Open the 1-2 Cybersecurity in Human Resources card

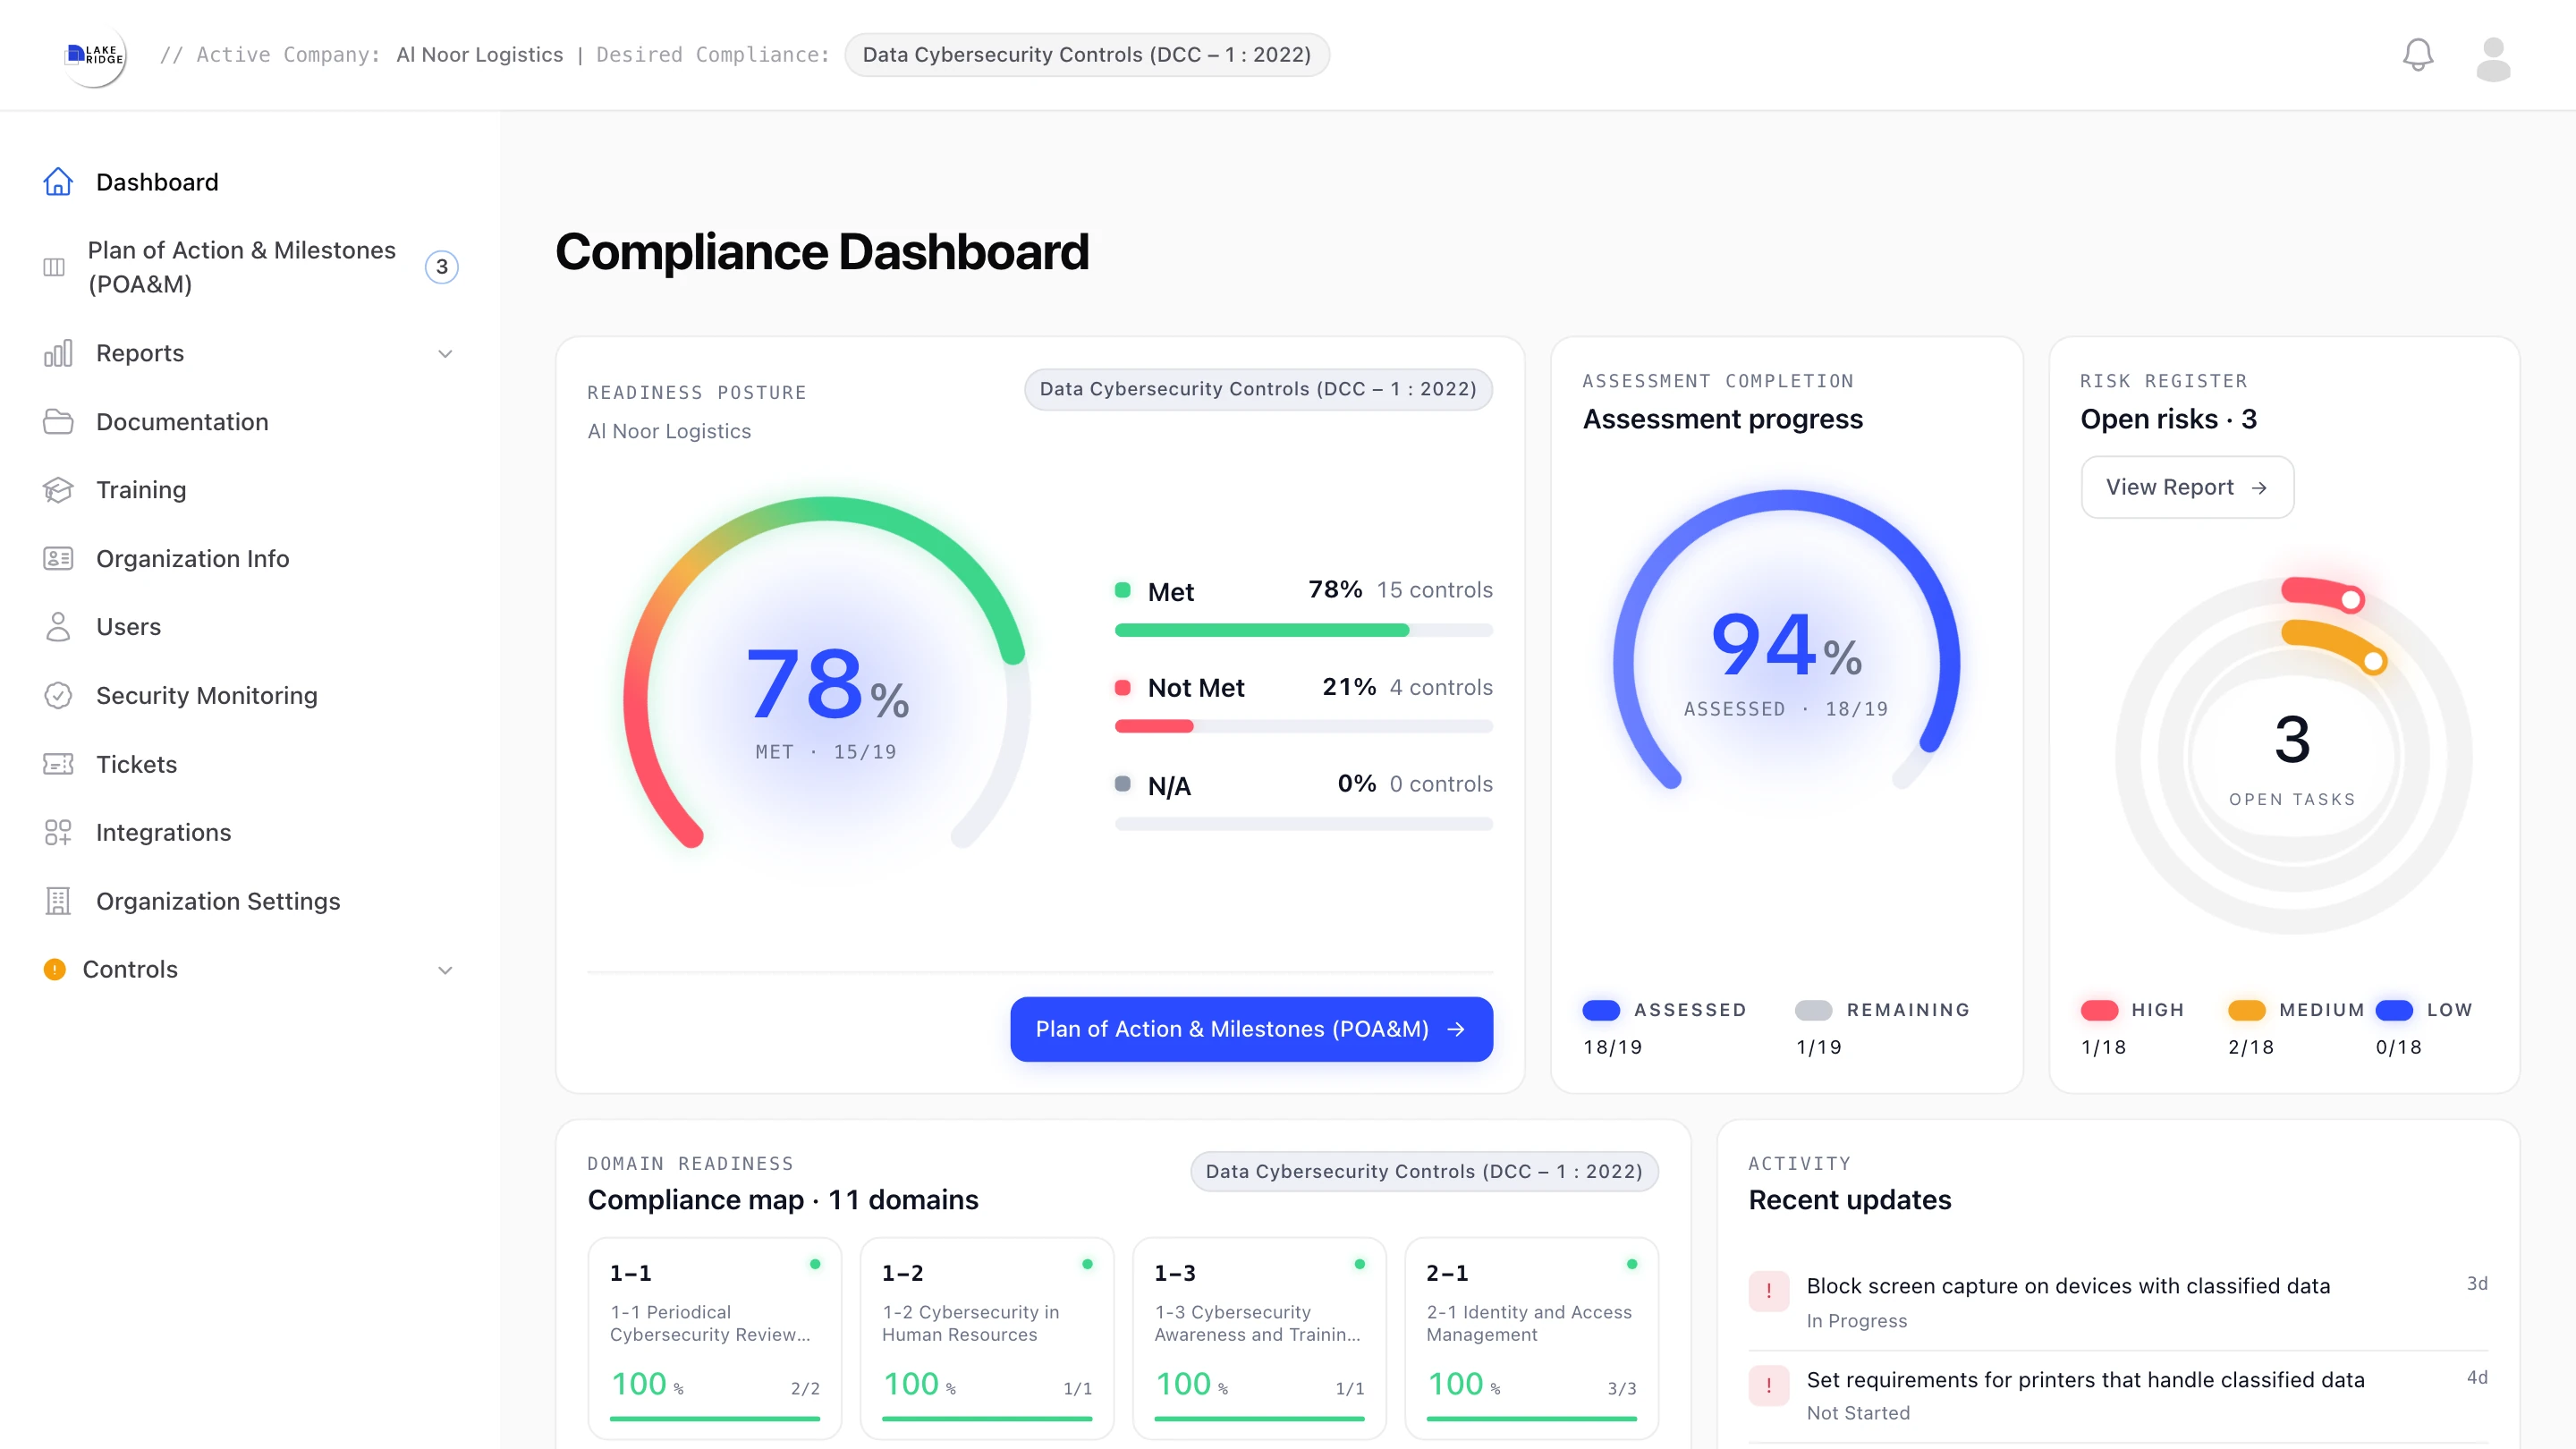pyautogui.click(x=987, y=1338)
